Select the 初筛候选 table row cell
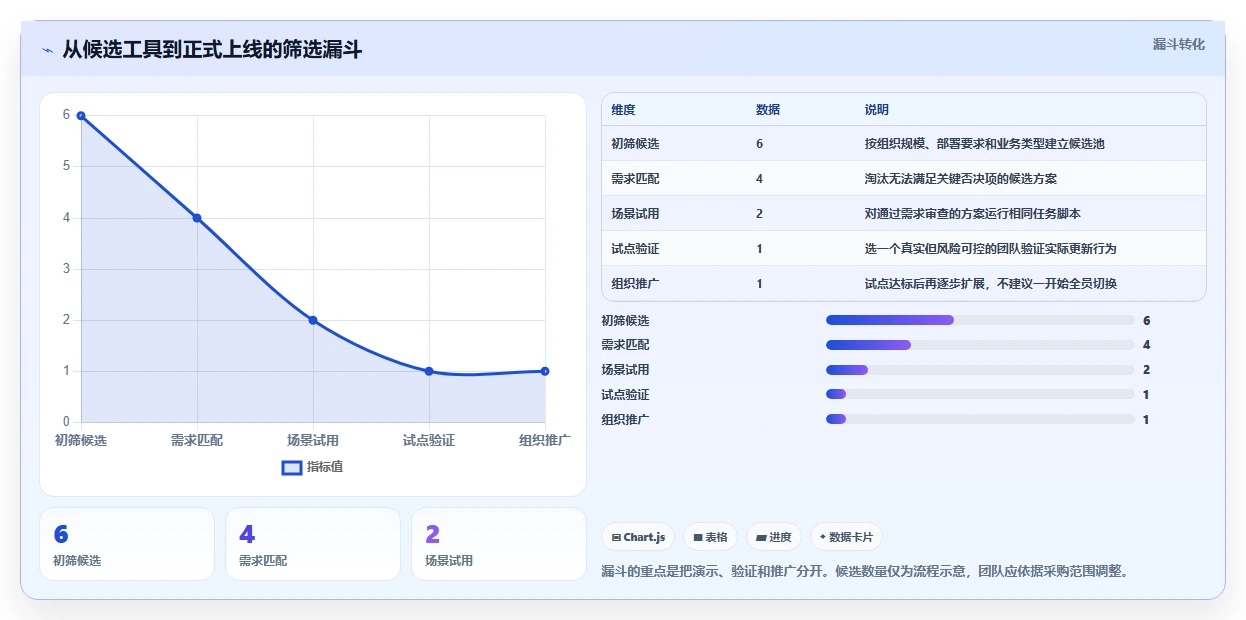 coord(635,144)
